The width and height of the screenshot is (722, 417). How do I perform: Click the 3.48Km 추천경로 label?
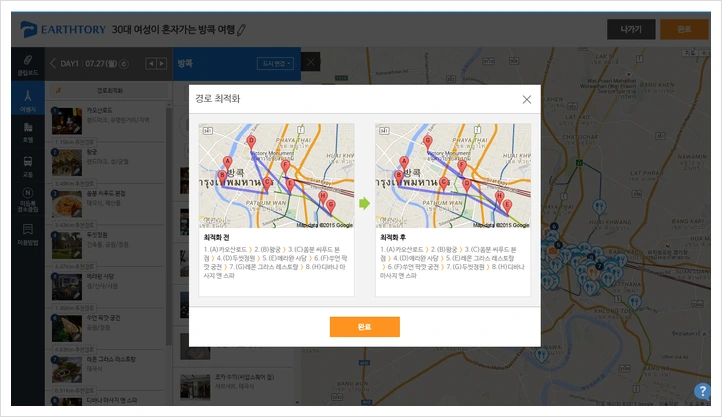tap(75, 183)
